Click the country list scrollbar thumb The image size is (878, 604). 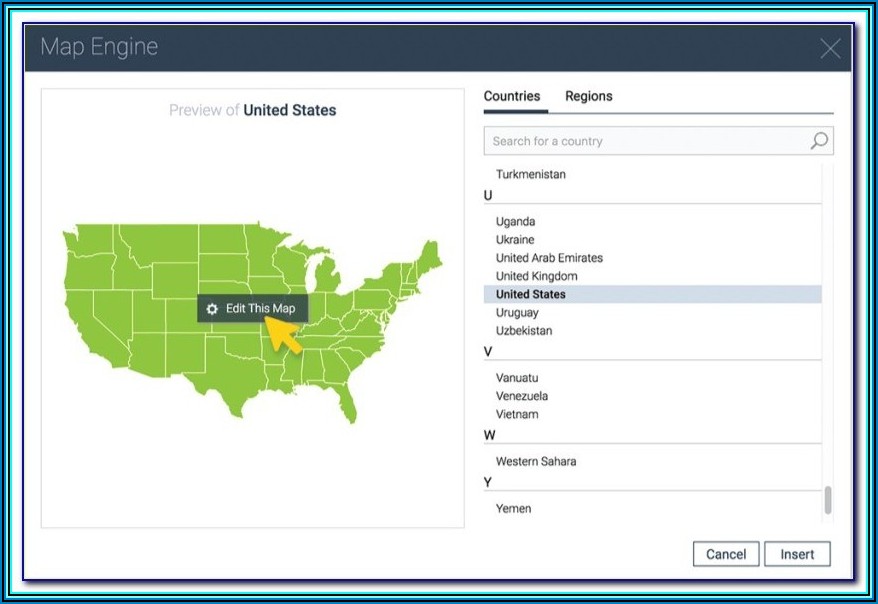coord(827,499)
